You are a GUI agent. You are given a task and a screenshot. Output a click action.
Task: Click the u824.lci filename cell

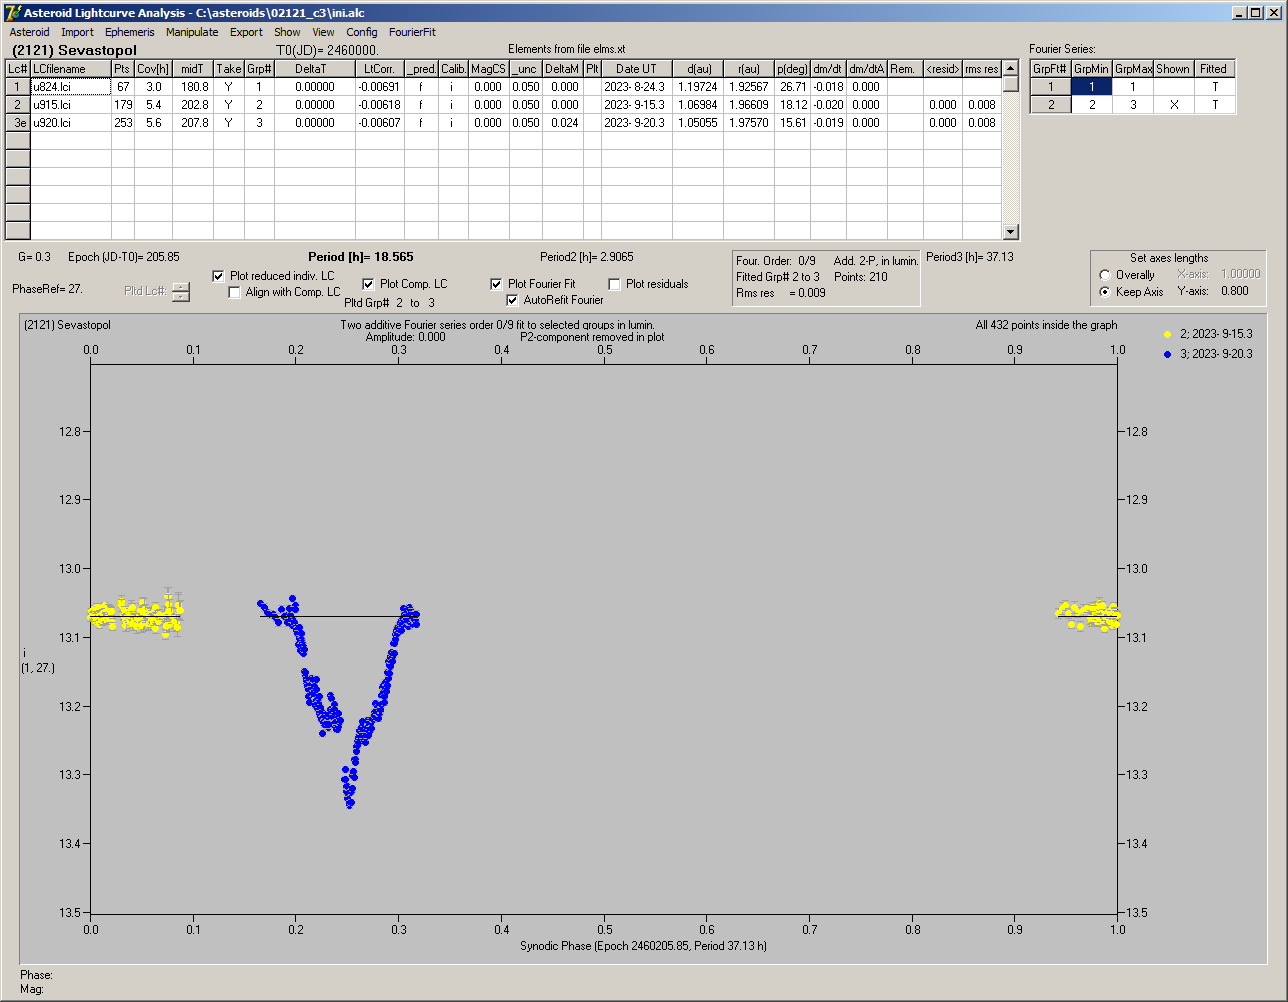[x=71, y=87]
